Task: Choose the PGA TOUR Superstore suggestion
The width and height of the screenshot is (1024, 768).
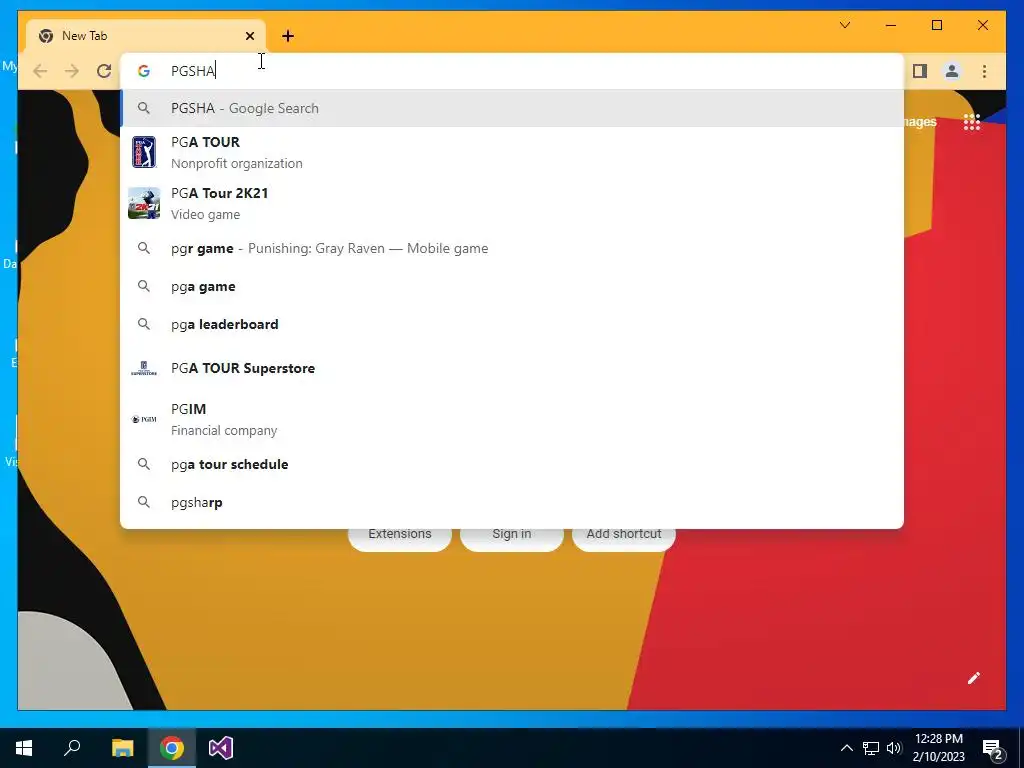Action: 512,368
